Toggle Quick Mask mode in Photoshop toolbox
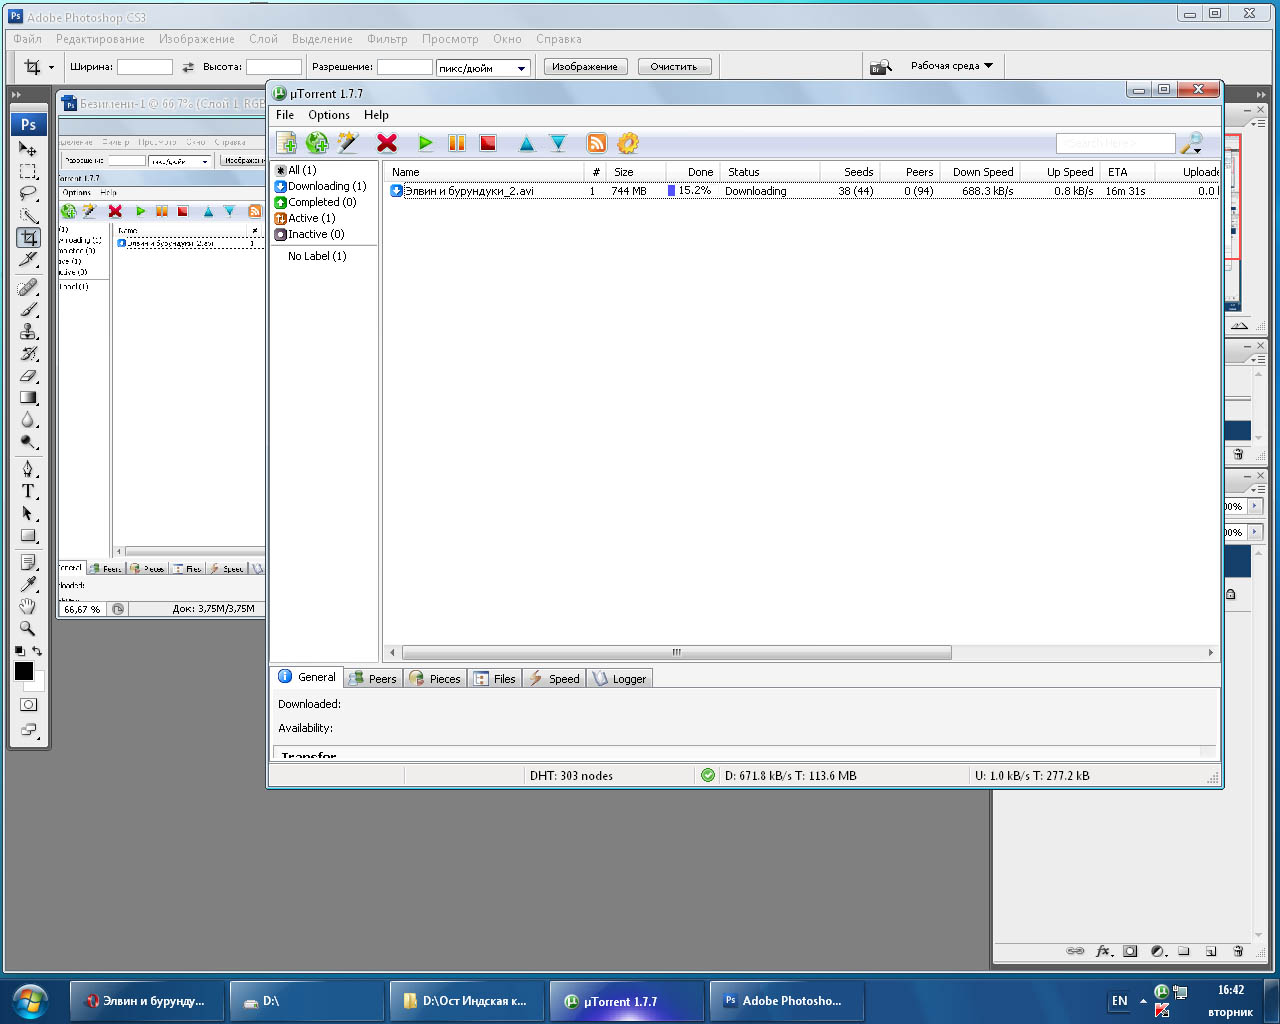The image size is (1280, 1024). (x=28, y=705)
